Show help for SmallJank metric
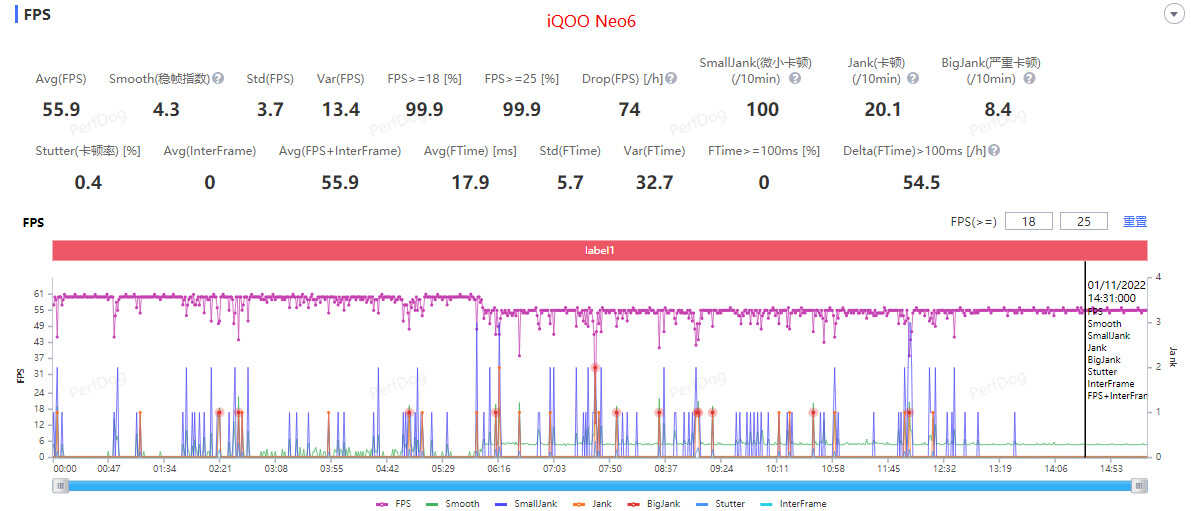Screen dimensions: 1191x511 pos(795,78)
